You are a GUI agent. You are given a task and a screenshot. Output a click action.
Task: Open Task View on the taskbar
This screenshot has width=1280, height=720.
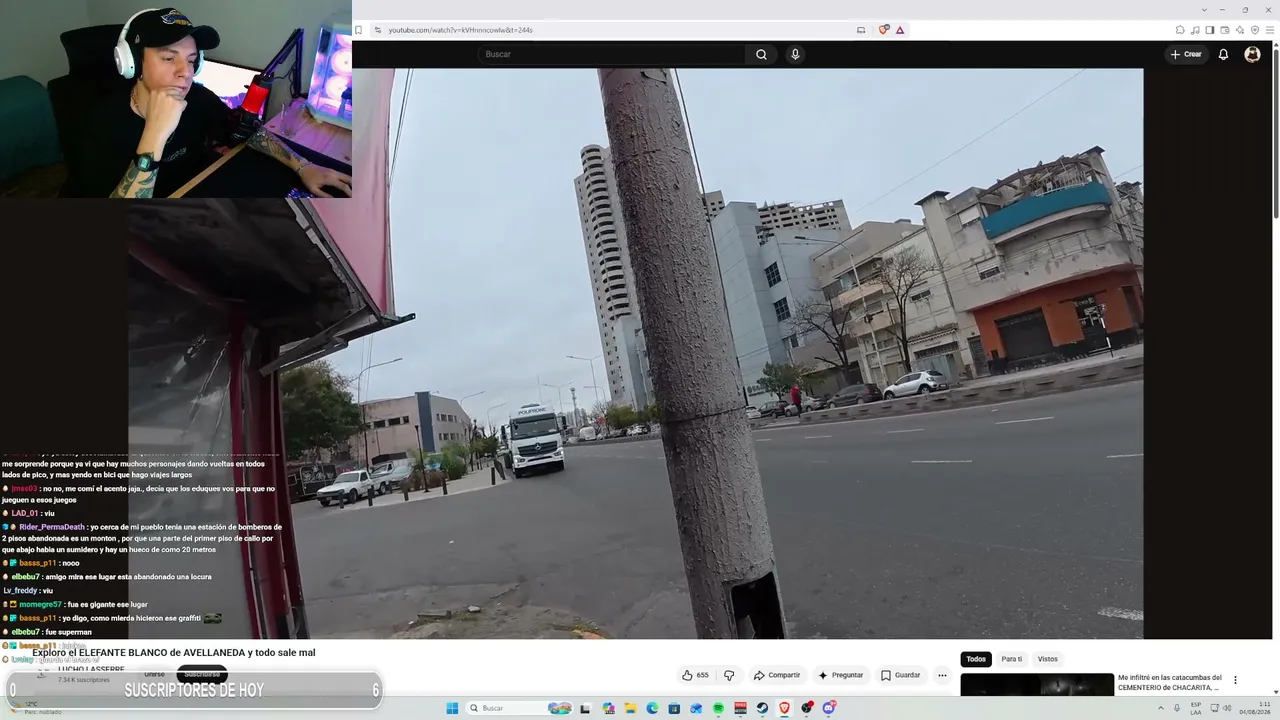[x=587, y=708]
